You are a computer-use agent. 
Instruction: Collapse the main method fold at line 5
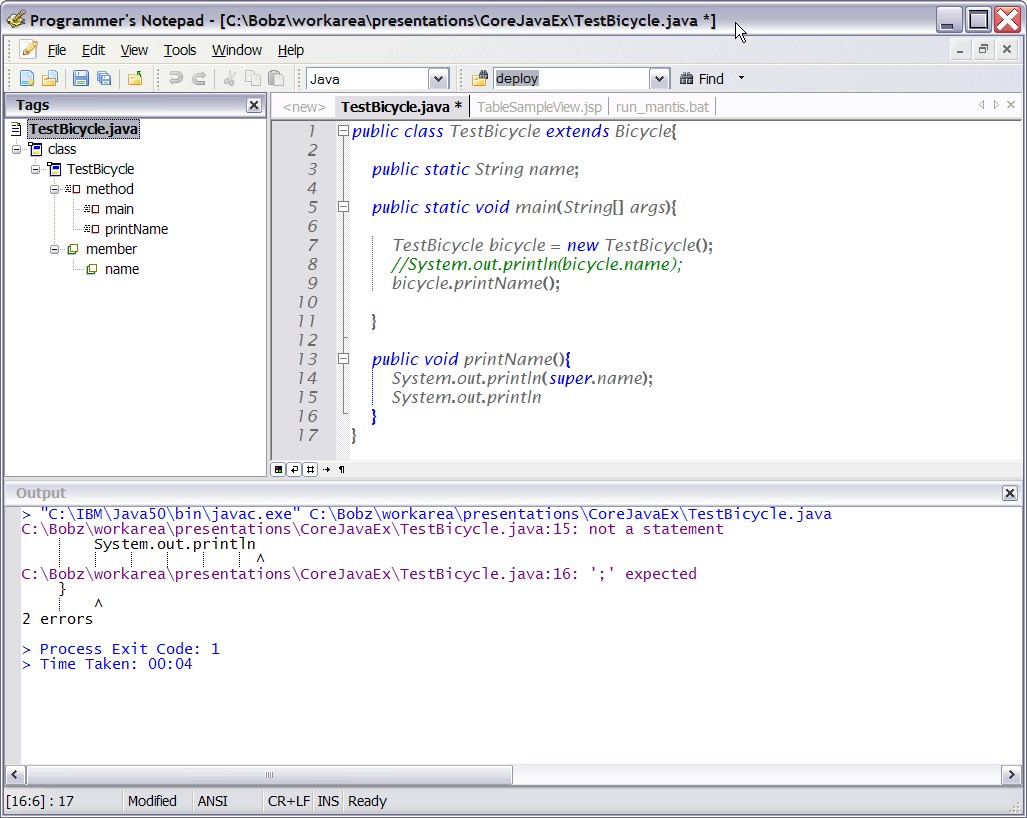click(x=343, y=207)
